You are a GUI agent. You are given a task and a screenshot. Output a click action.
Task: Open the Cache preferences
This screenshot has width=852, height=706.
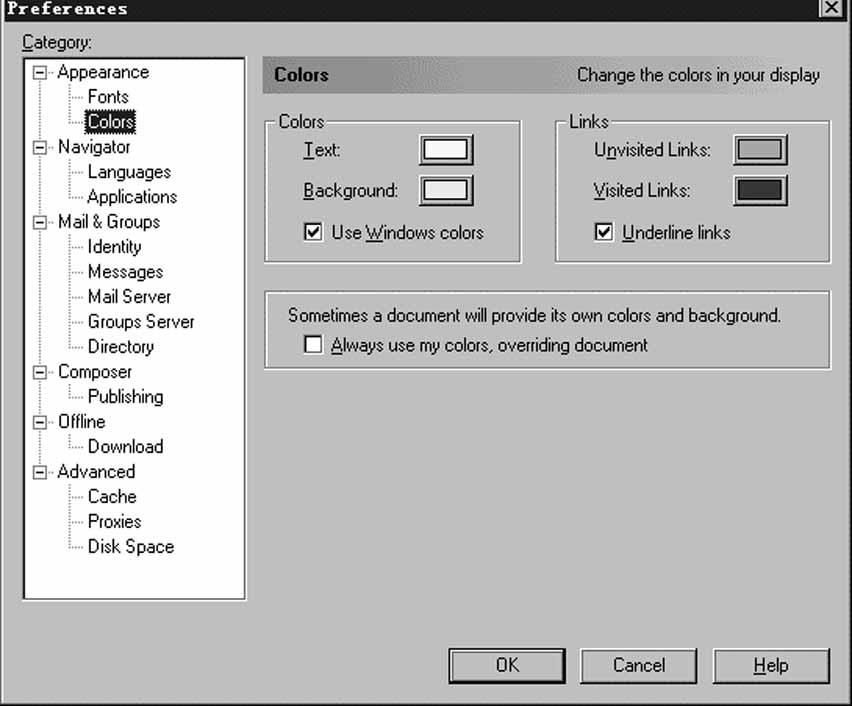click(x=112, y=497)
